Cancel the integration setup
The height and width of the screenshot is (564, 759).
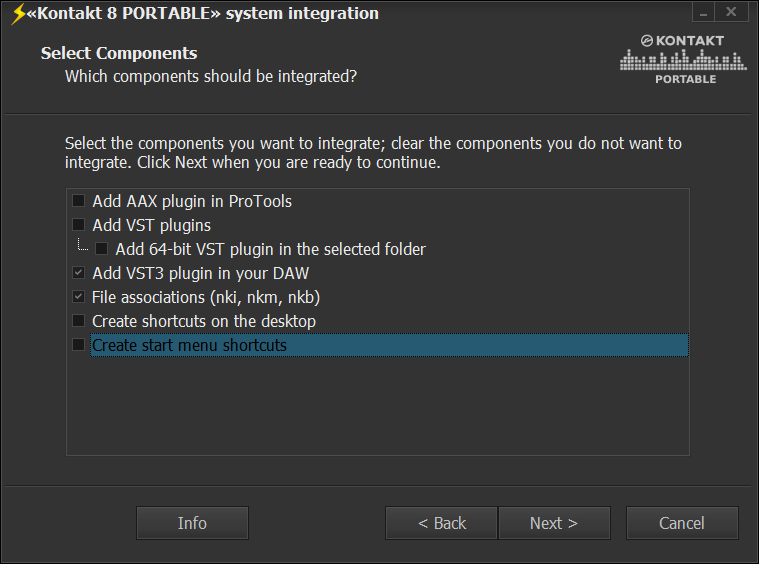click(682, 523)
